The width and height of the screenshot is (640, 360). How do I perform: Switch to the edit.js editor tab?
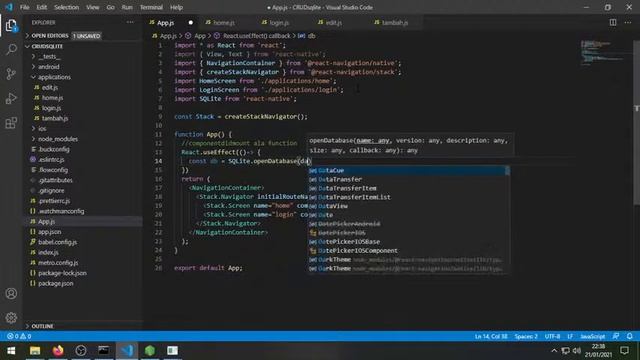(334, 22)
